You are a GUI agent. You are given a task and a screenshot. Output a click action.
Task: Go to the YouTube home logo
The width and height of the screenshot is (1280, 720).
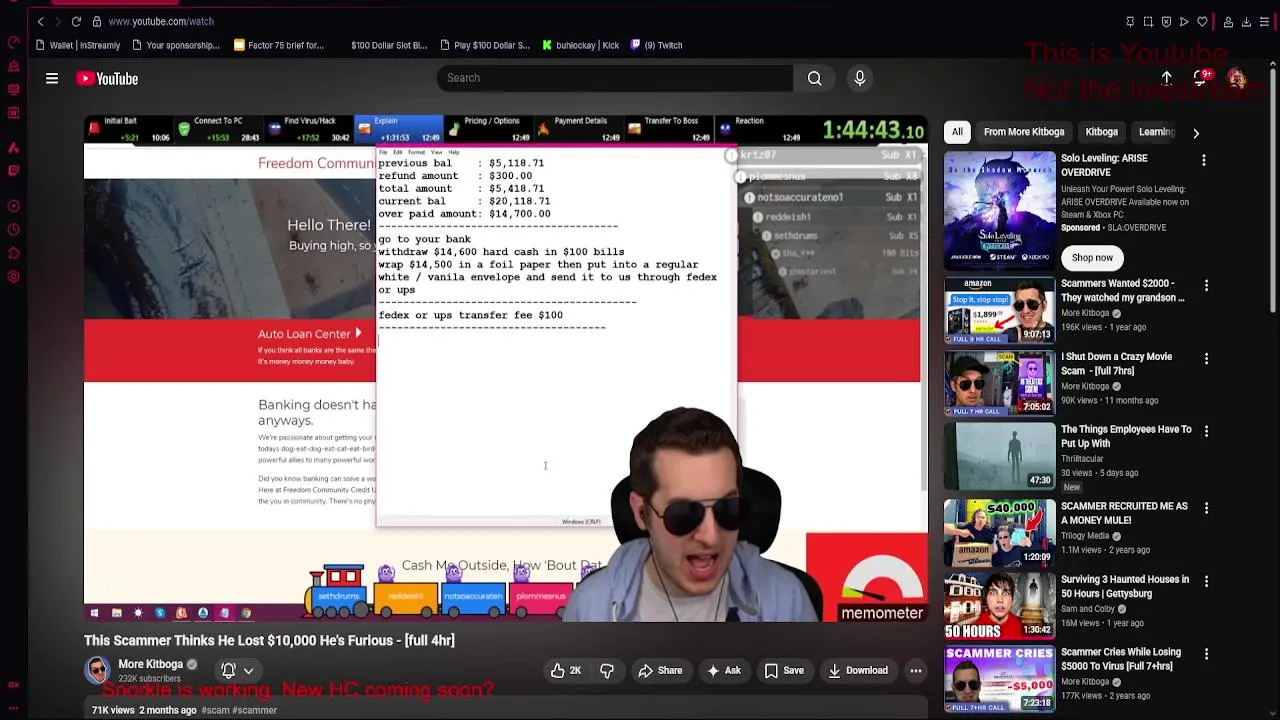click(x=107, y=79)
